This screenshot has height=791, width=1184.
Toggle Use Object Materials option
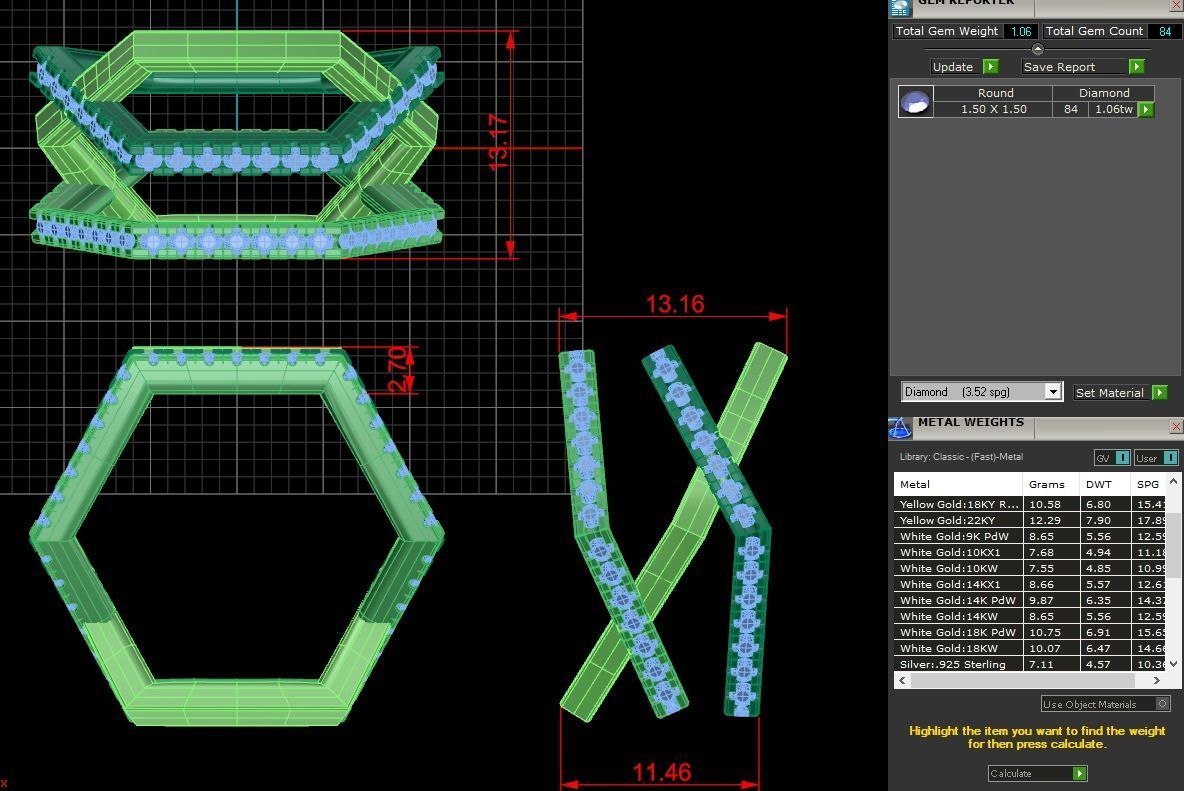pos(1105,703)
